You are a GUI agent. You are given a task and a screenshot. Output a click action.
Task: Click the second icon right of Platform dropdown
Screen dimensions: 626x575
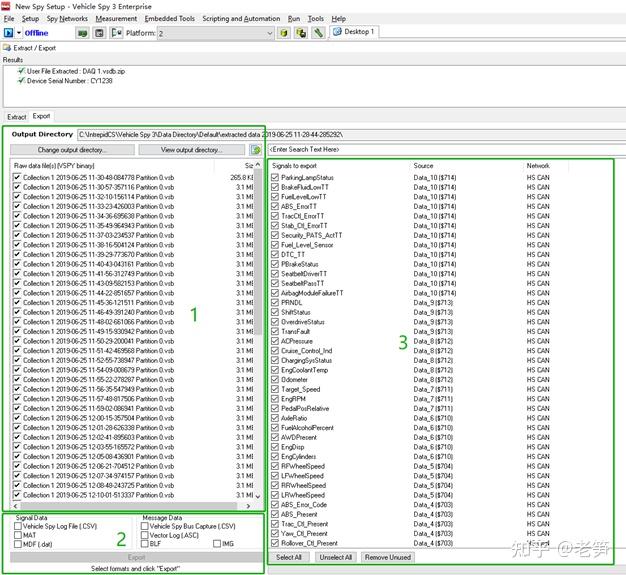pos(300,33)
